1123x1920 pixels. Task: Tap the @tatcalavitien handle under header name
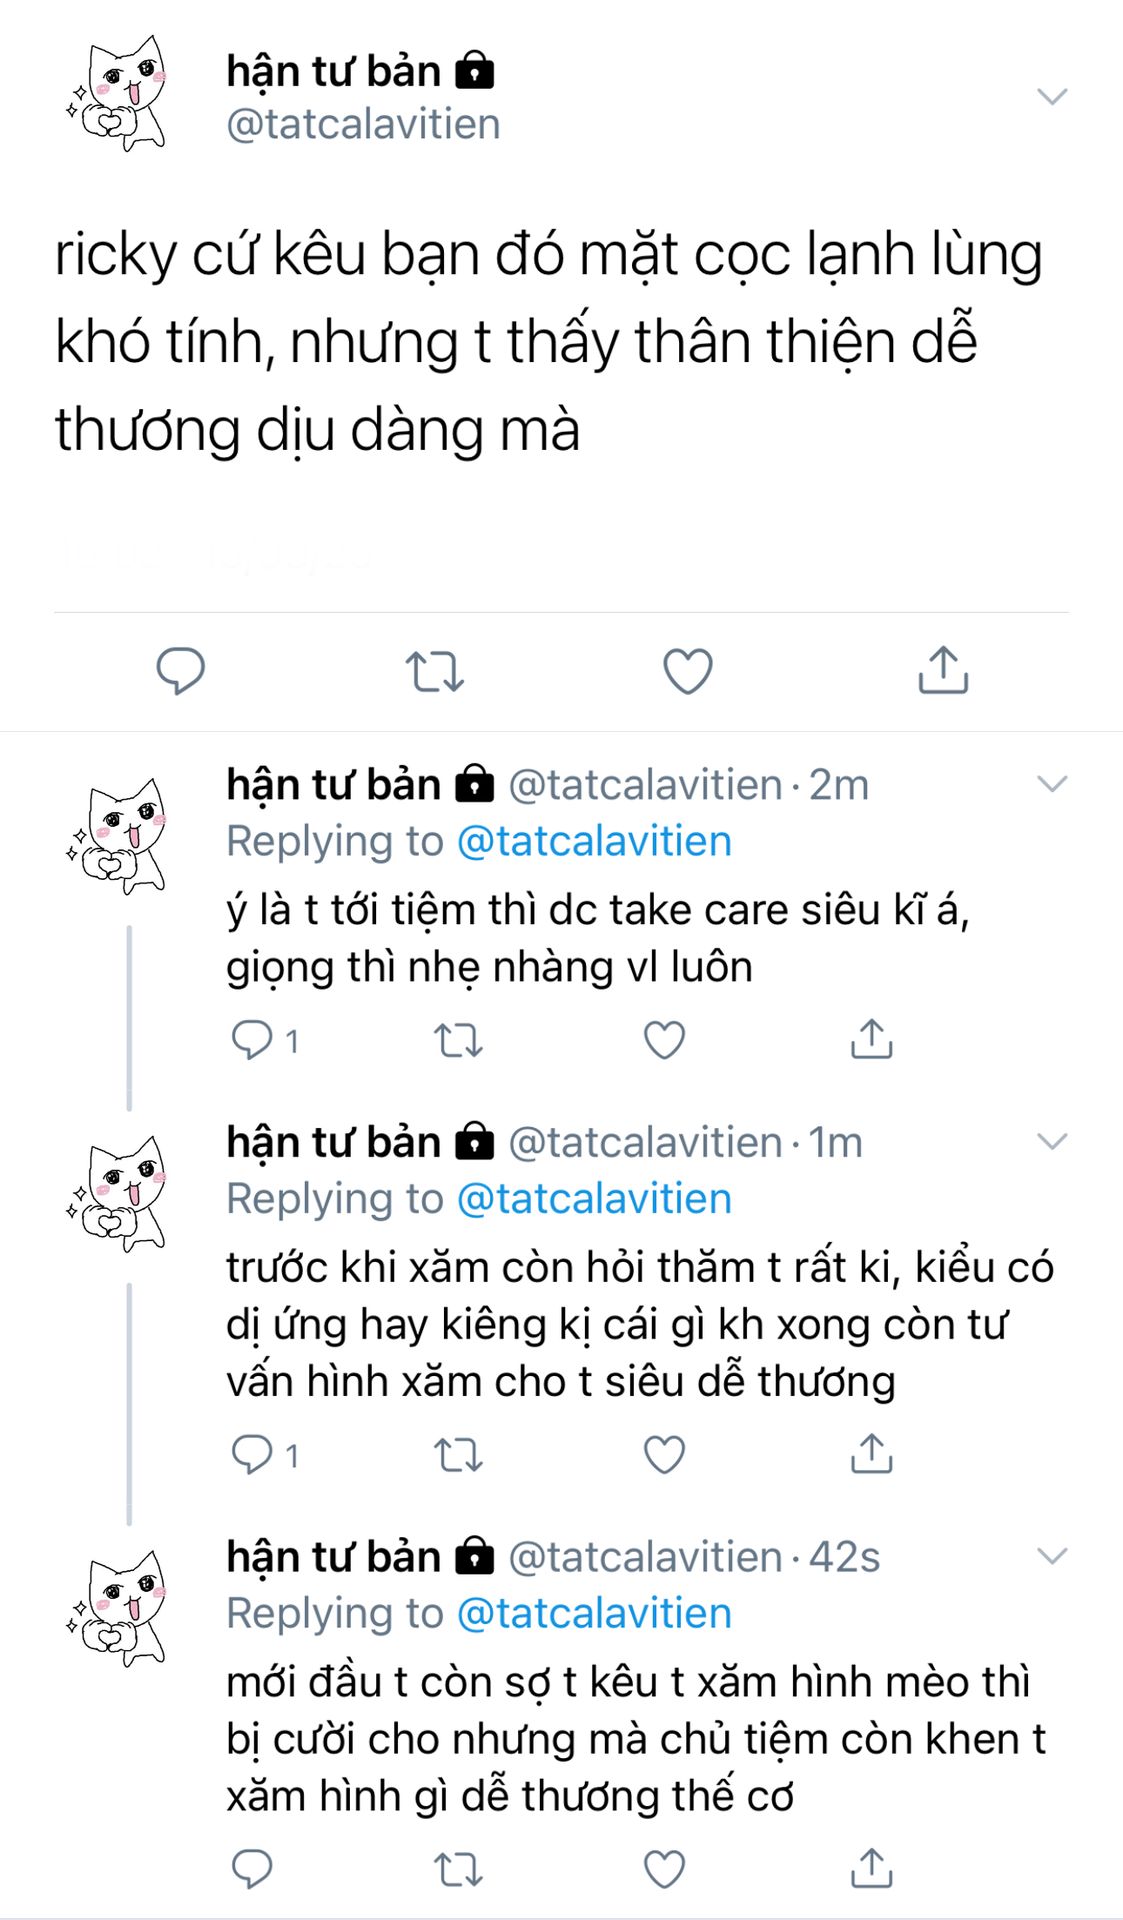pos(363,125)
